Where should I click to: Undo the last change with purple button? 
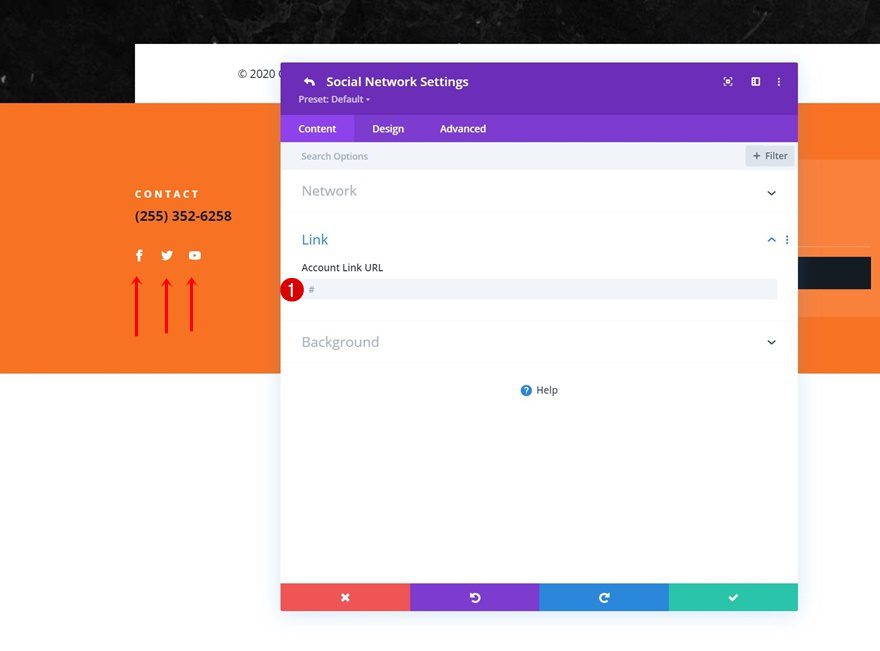(x=475, y=597)
